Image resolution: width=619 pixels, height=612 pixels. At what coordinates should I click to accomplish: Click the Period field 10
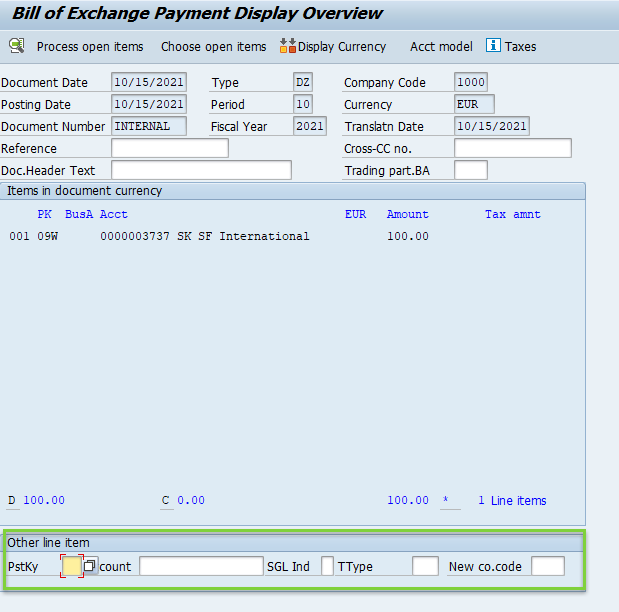303,104
